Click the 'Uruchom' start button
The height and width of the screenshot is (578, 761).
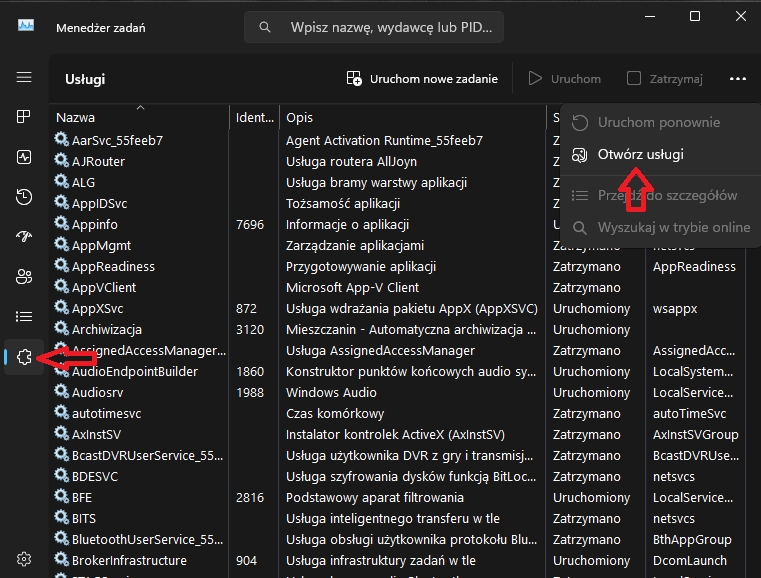pyautogui.click(x=565, y=78)
